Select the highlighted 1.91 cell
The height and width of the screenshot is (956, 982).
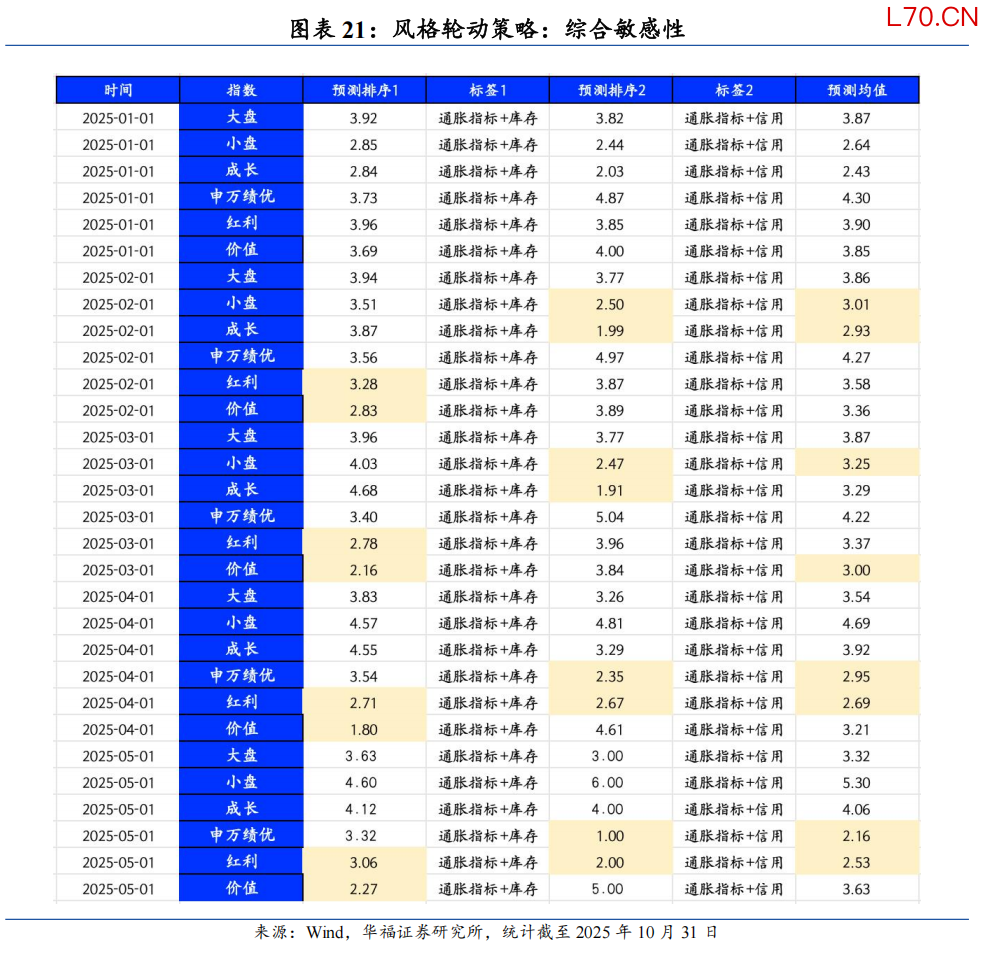pyautogui.click(x=610, y=490)
